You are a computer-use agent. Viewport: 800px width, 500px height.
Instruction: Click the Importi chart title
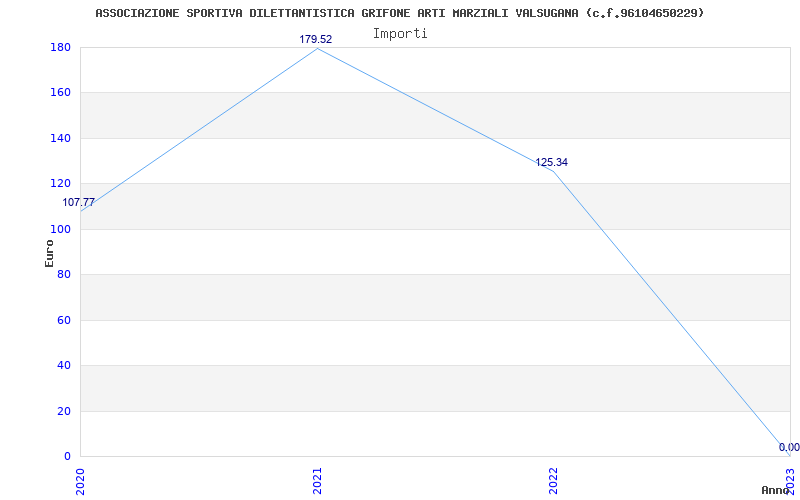click(x=400, y=34)
